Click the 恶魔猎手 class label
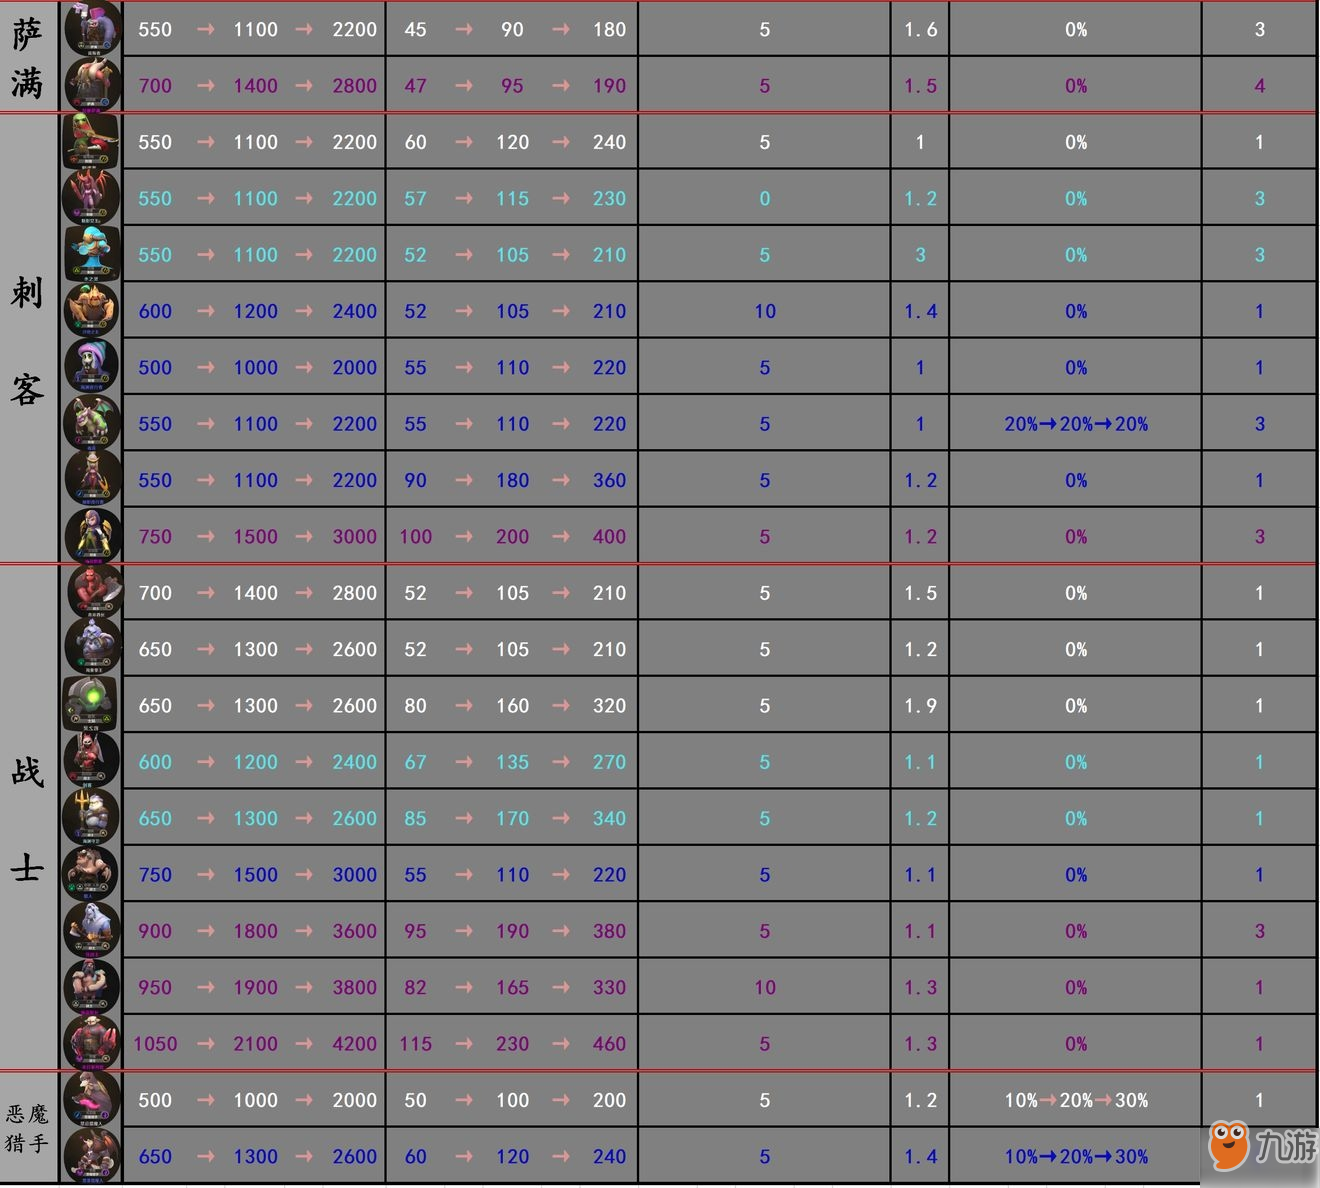The image size is (1320, 1188). [27, 1128]
